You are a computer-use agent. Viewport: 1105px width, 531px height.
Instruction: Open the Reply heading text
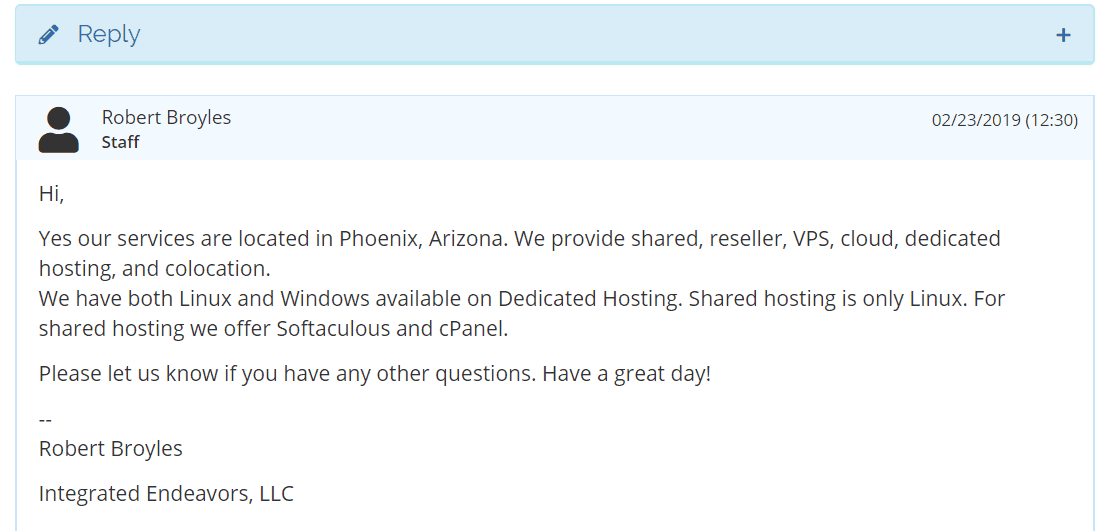(x=109, y=34)
